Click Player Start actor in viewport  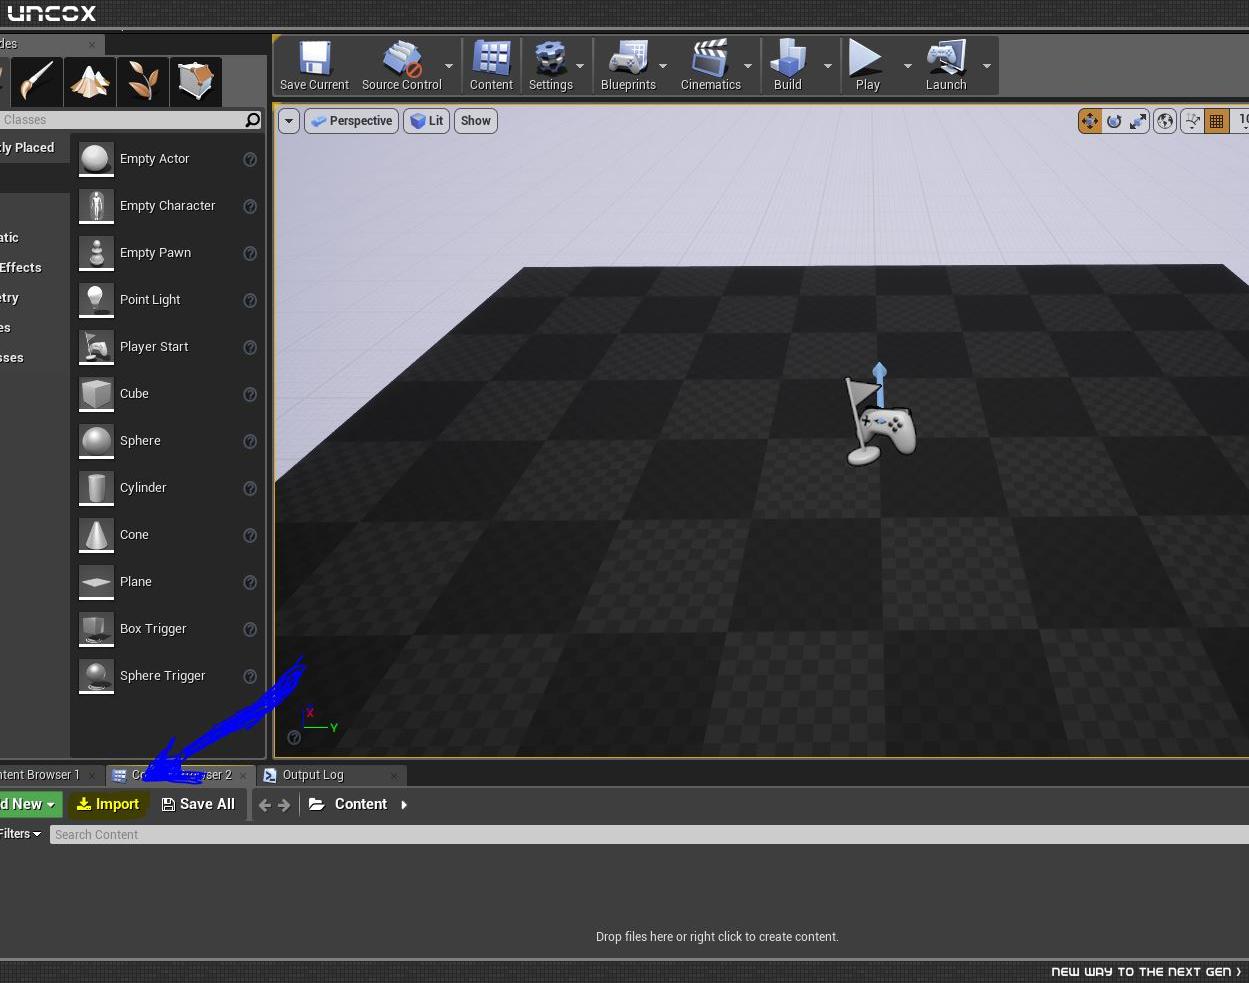point(880,422)
